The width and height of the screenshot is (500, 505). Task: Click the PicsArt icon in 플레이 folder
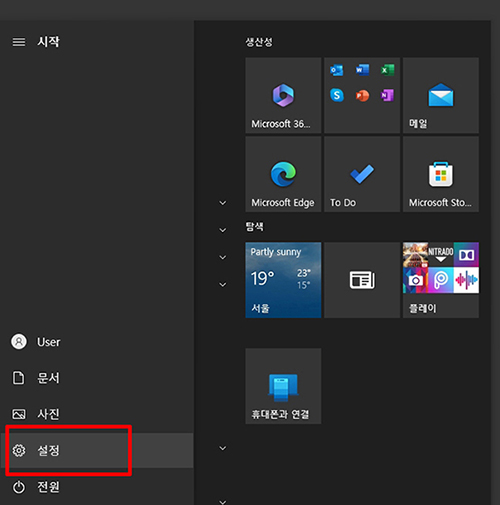[x=441, y=280]
